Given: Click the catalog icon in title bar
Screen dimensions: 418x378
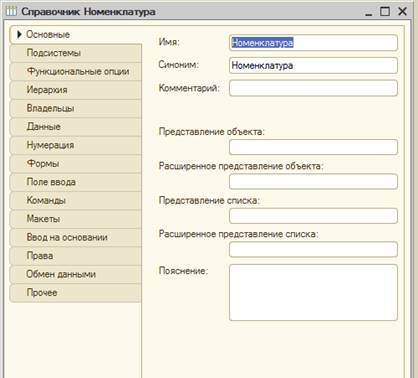Looking at the screenshot, I should (11, 11).
